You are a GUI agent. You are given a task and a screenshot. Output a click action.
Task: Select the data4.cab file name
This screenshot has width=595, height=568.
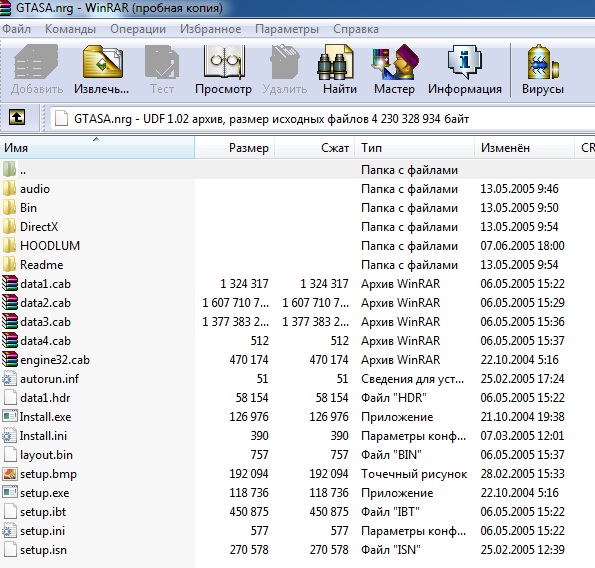pyautogui.click(x=45, y=341)
